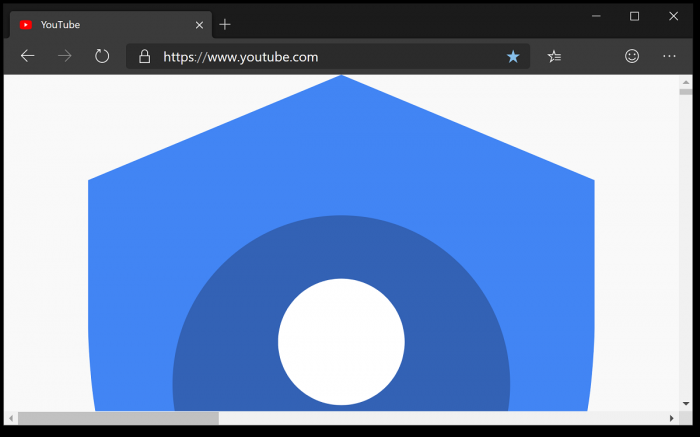Send feedback with the smiley icon
This screenshot has width=700, height=437.
tap(632, 56)
